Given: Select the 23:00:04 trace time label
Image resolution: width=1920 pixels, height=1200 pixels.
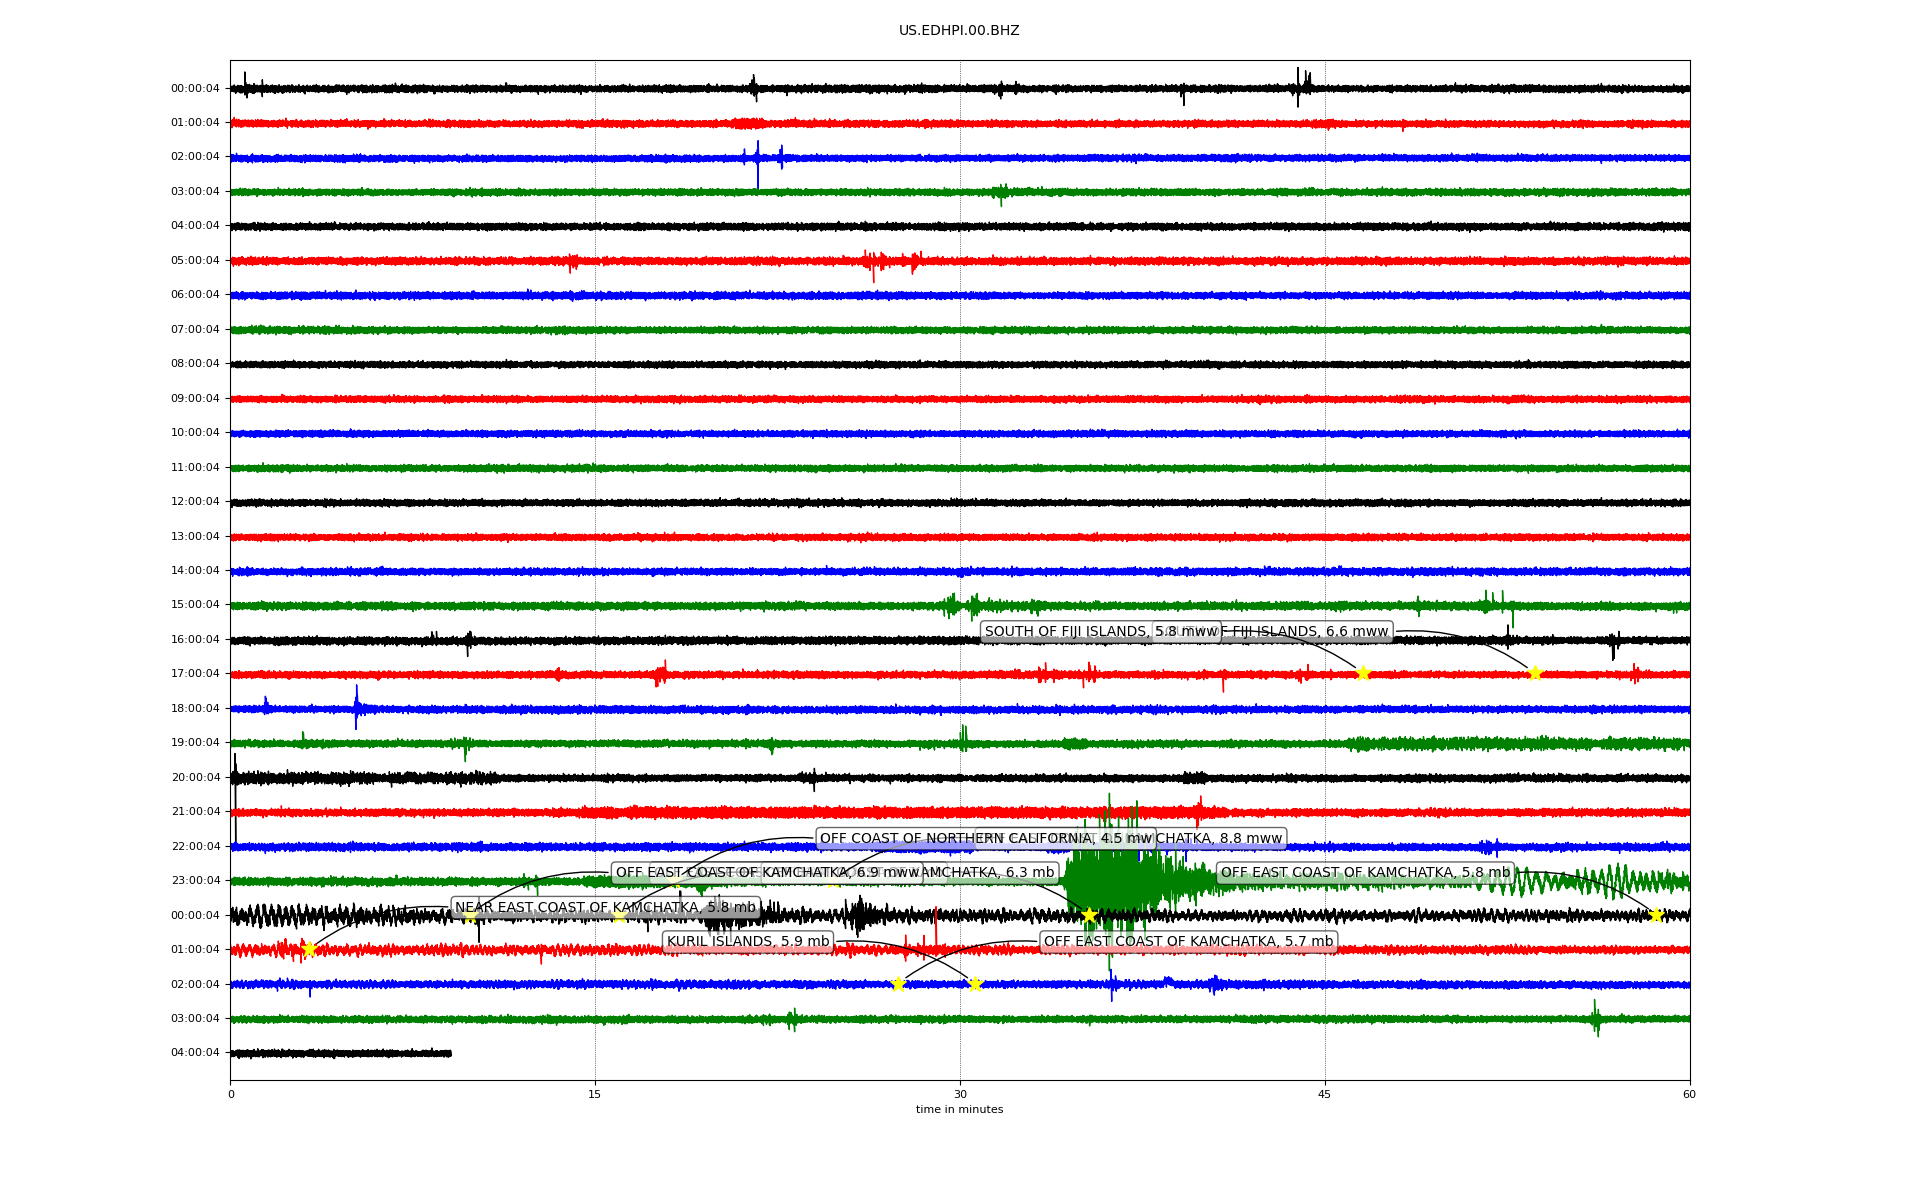Looking at the screenshot, I should pyautogui.click(x=195, y=881).
